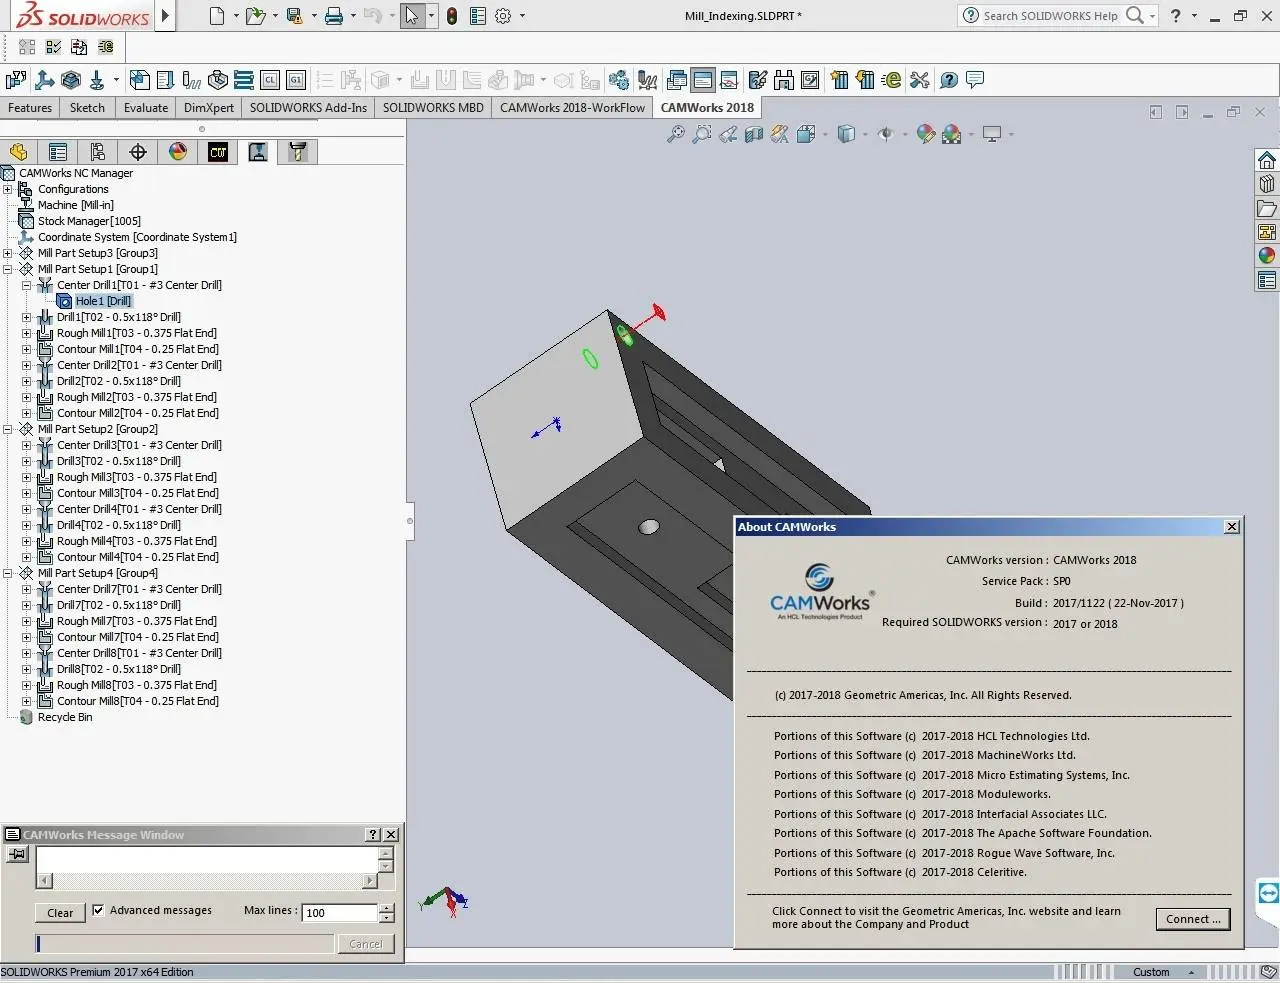The image size is (1280, 983).
Task: Click the Zoom to Area viewport icon
Action: (702, 134)
